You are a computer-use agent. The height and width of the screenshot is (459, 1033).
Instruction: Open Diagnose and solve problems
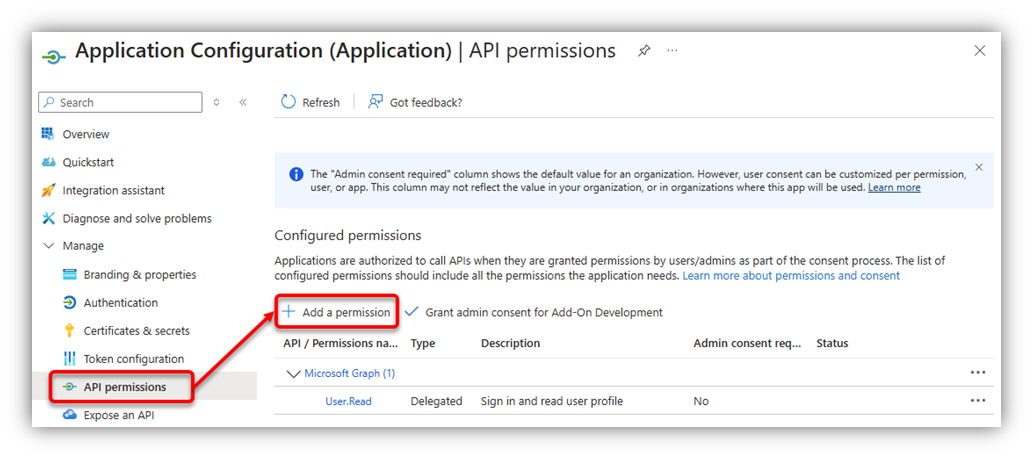[137, 218]
